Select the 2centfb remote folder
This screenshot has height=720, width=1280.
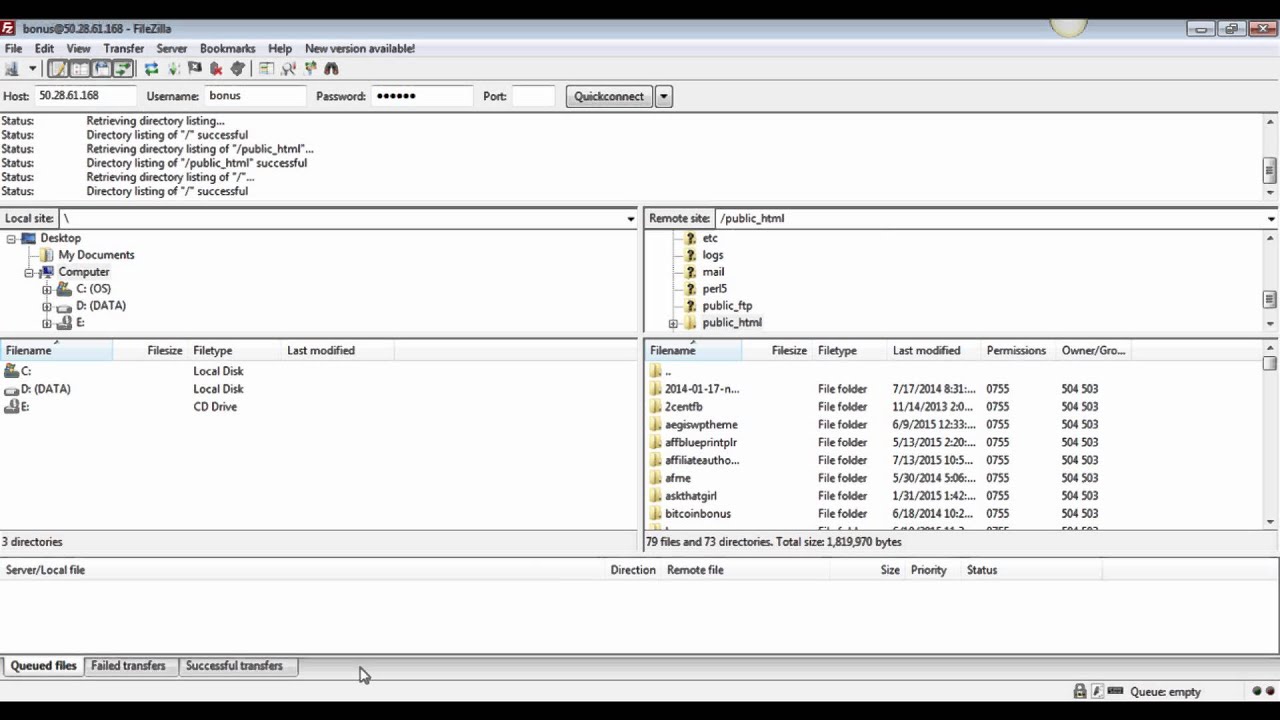click(683, 407)
